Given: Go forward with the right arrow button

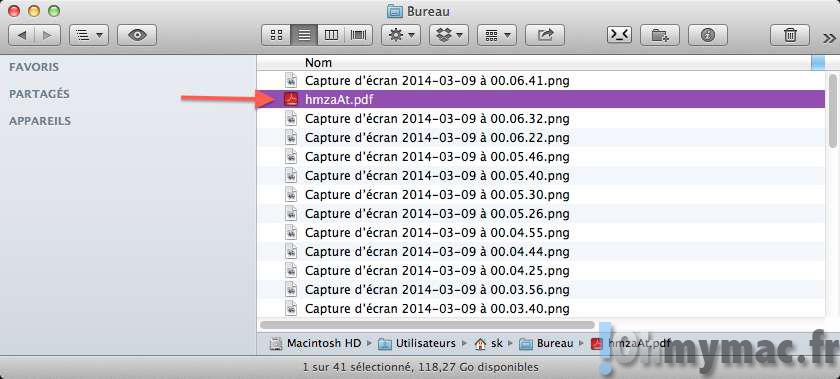Looking at the screenshot, I should coord(48,35).
